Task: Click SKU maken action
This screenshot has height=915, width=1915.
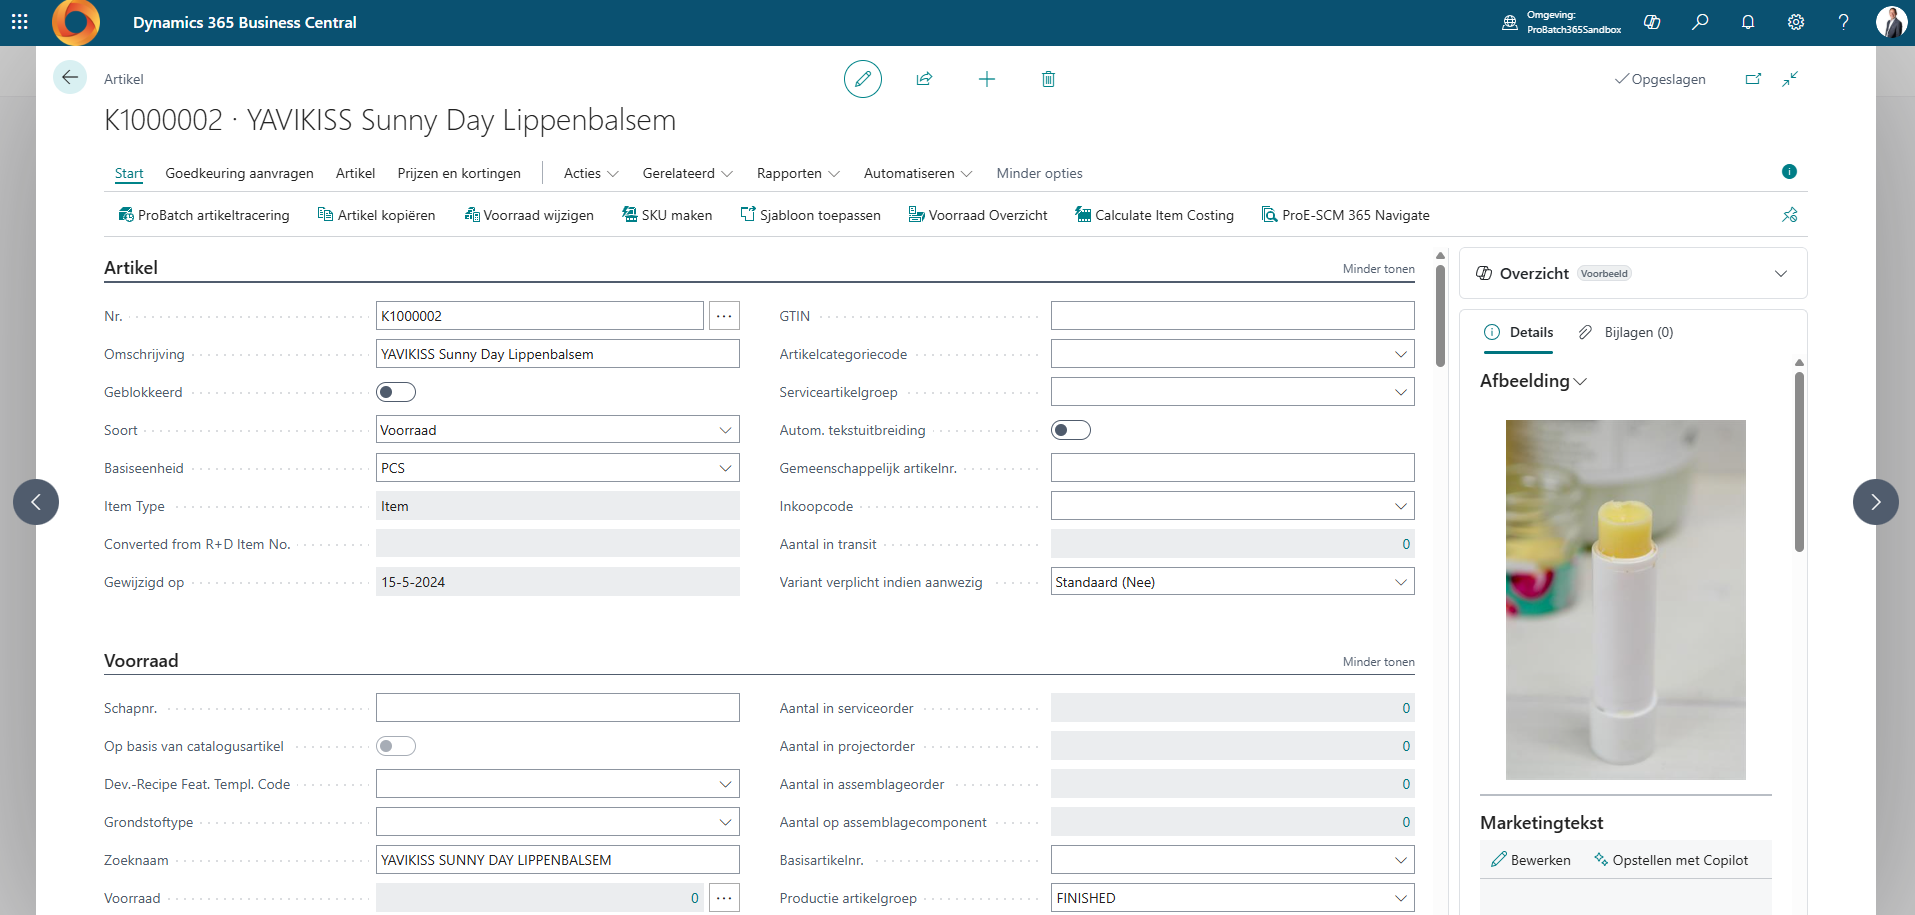Action: pos(667,215)
